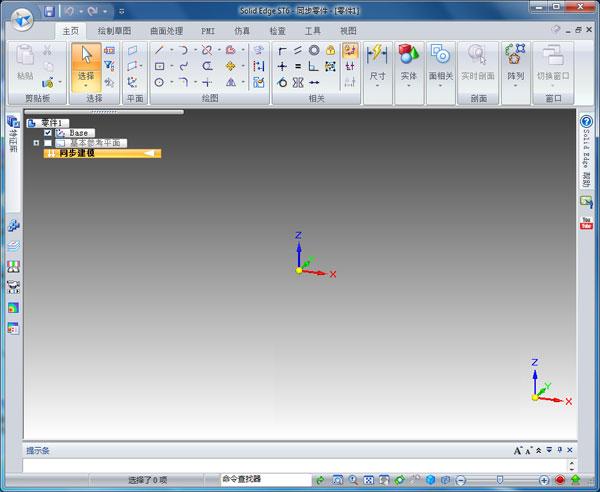
Task: Click the Fit view icon in status bar
Action: pos(368,480)
